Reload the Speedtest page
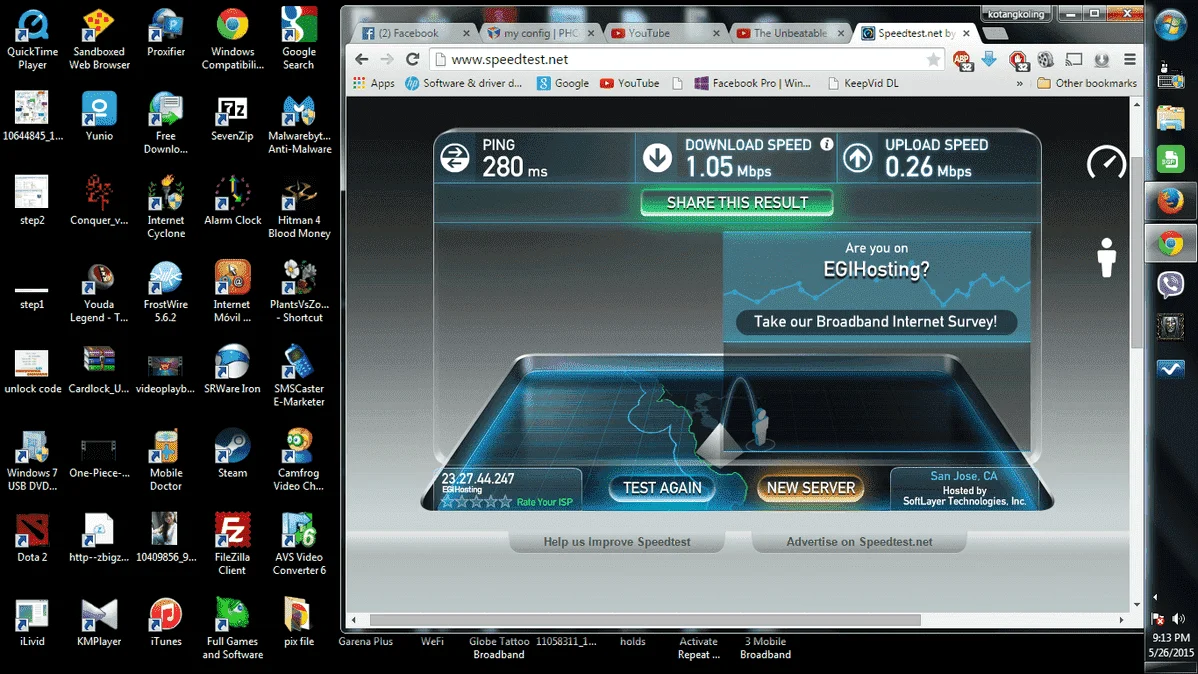1198x674 pixels. pos(413,59)
